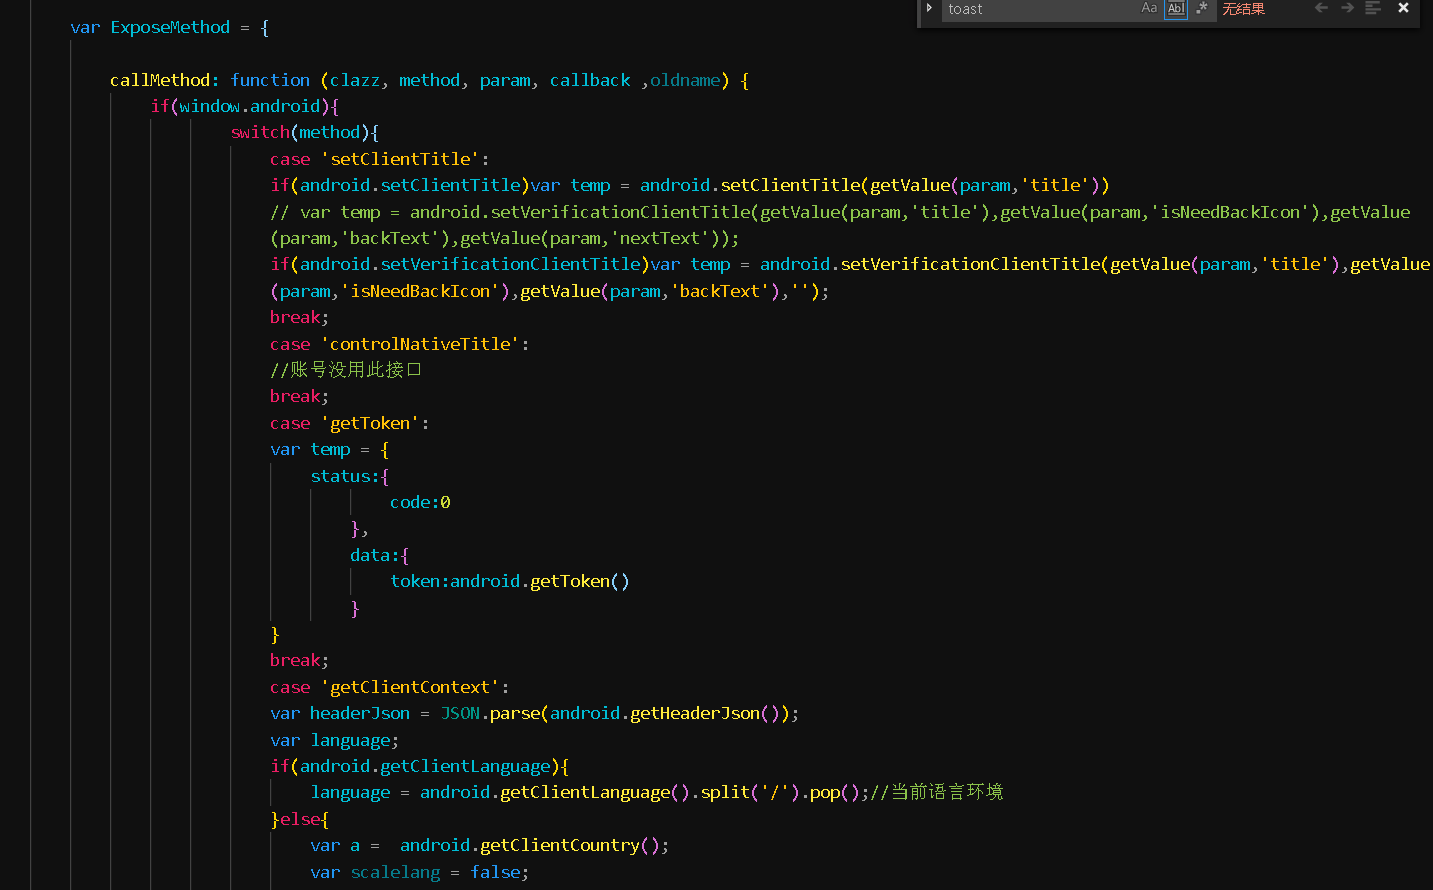Click the 'ExposeMethod' variable name

pyautogui.click(x=170, y=27)
